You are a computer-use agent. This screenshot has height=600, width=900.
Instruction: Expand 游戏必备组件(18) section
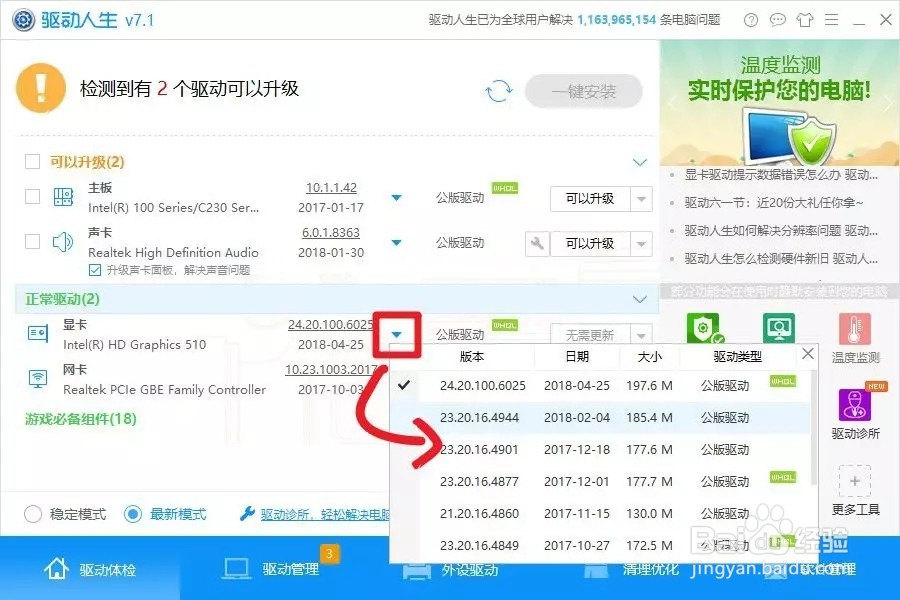click(x=81, y=419)
